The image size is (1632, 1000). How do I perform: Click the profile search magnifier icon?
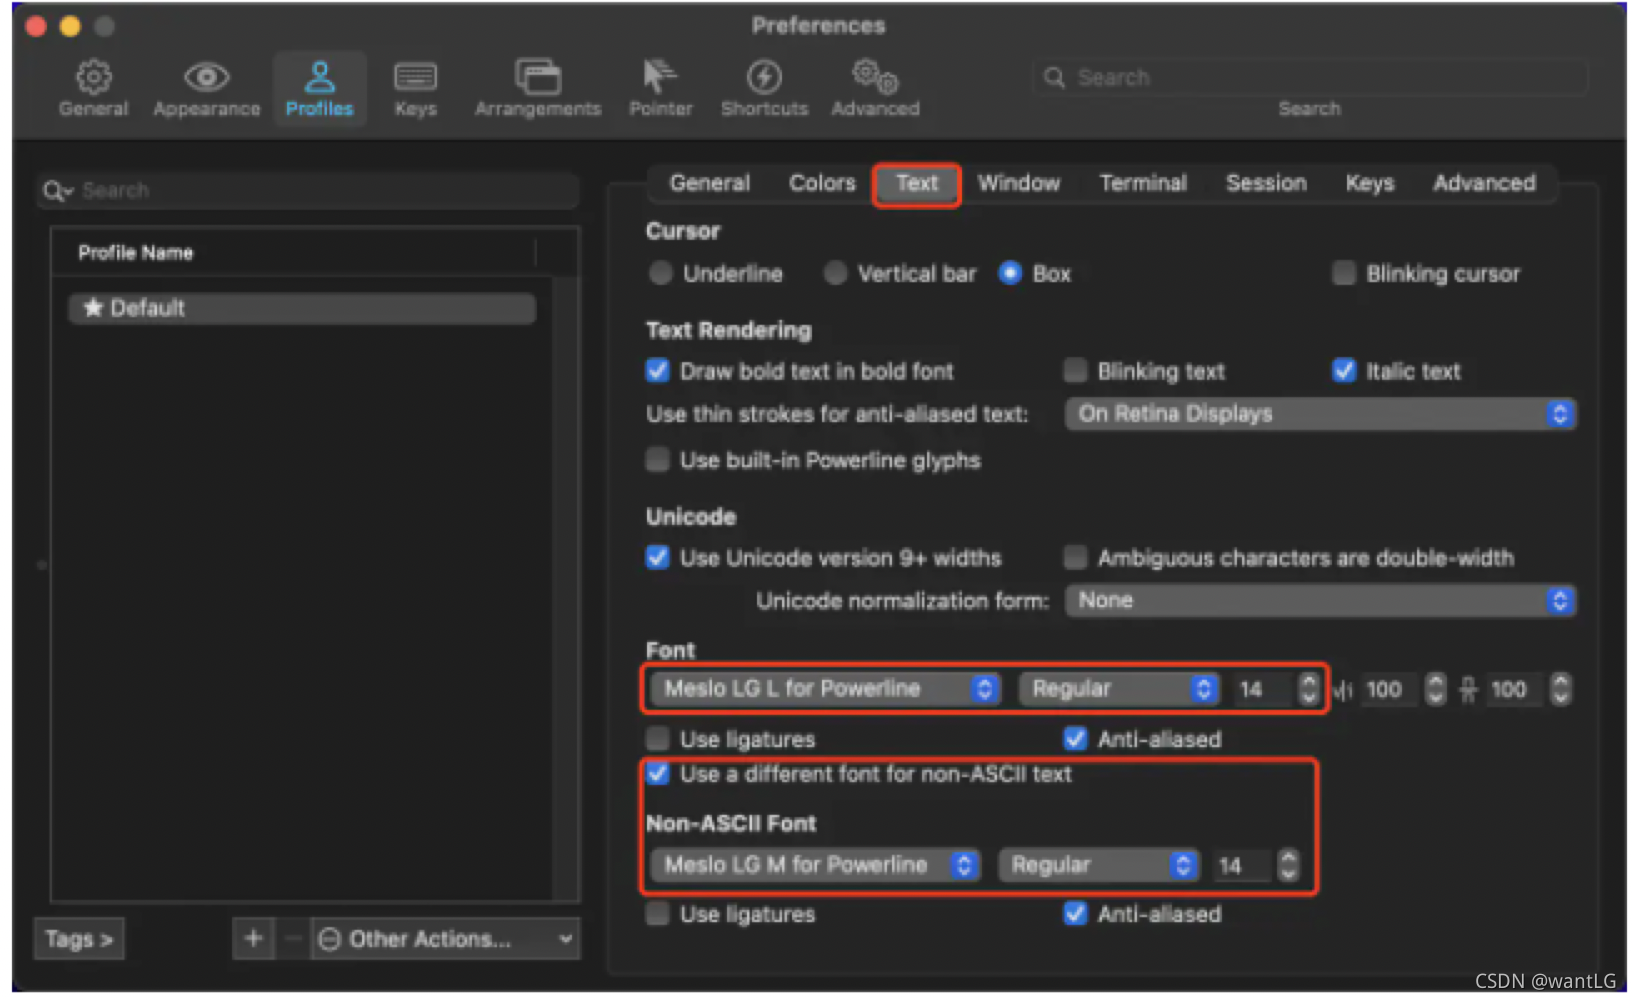[57, 190]
